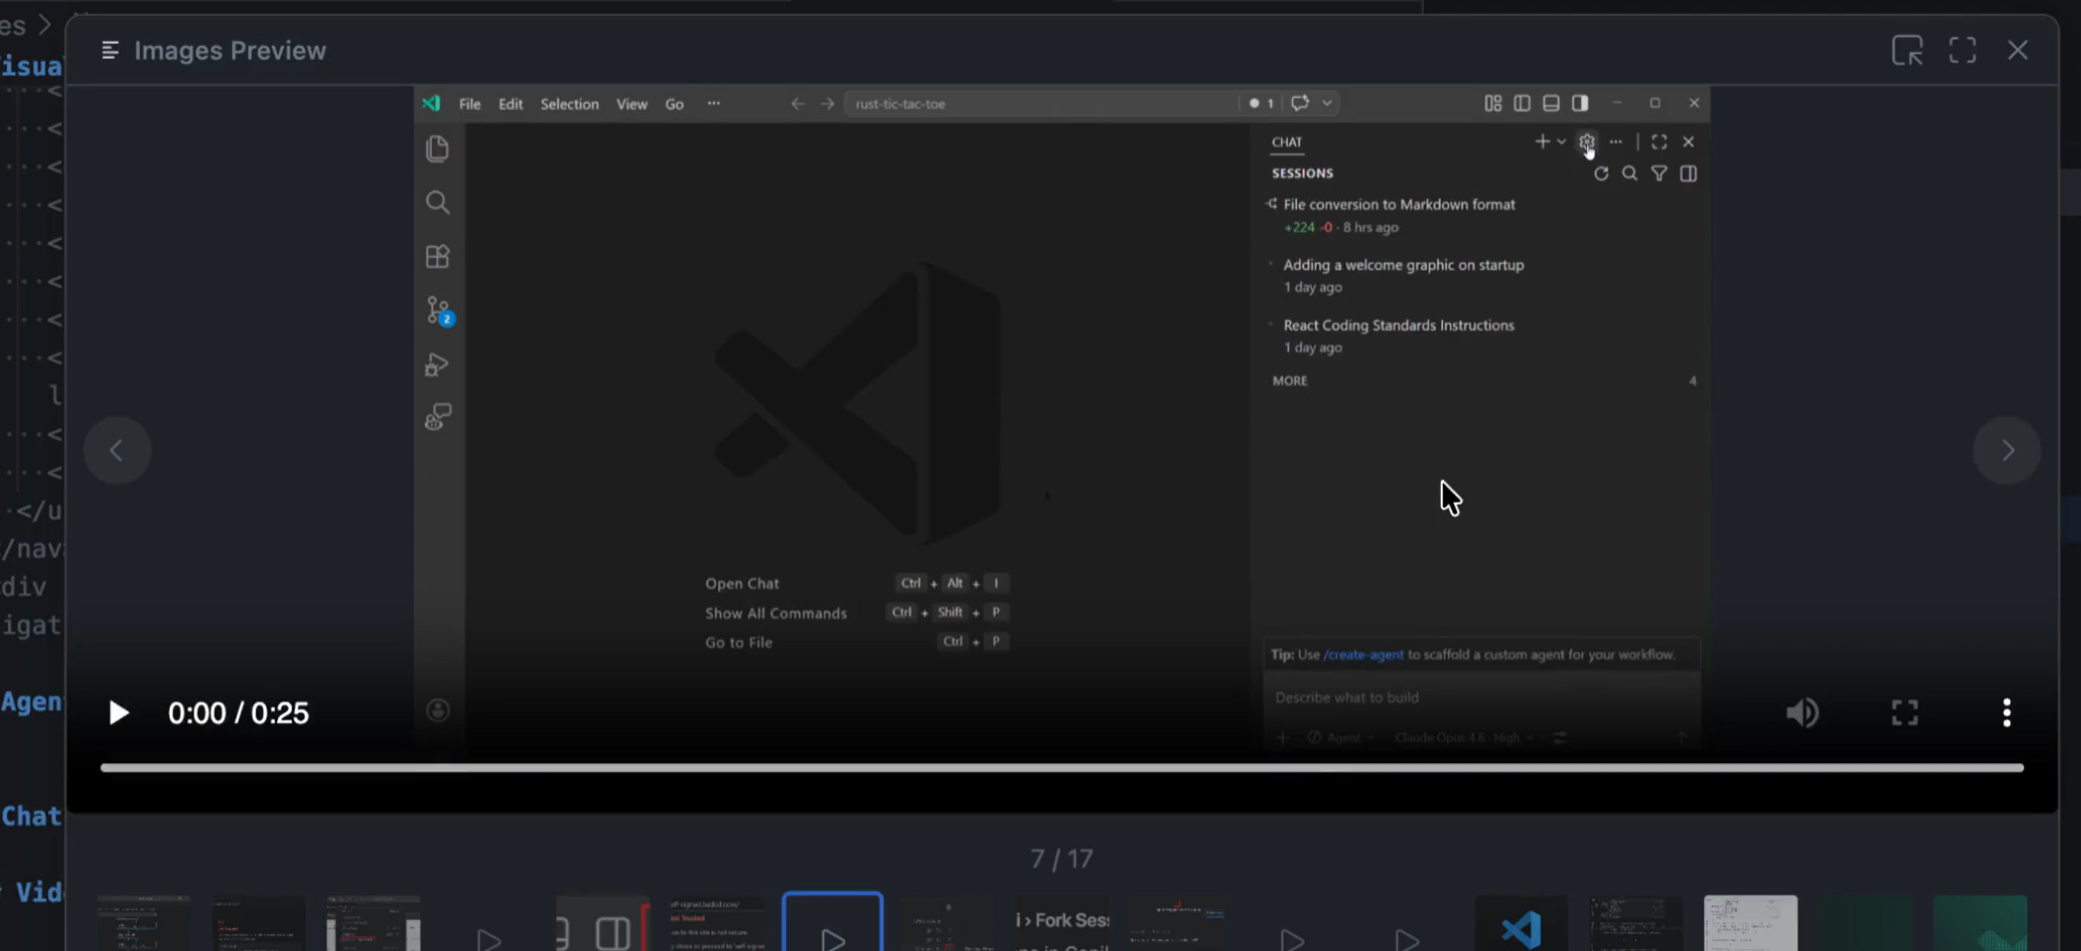
Task: Open the File menu in VS Code
Action: point(469,104)
